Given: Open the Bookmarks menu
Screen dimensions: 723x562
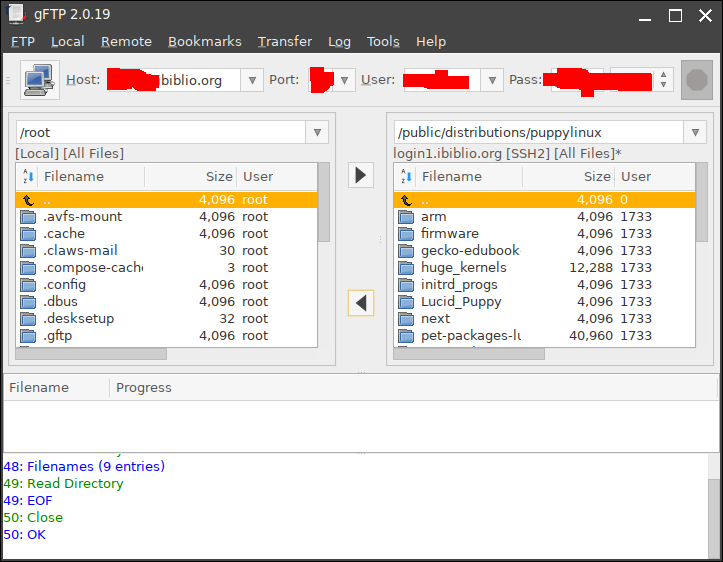Looking at the screenshot, I should 204,41.
